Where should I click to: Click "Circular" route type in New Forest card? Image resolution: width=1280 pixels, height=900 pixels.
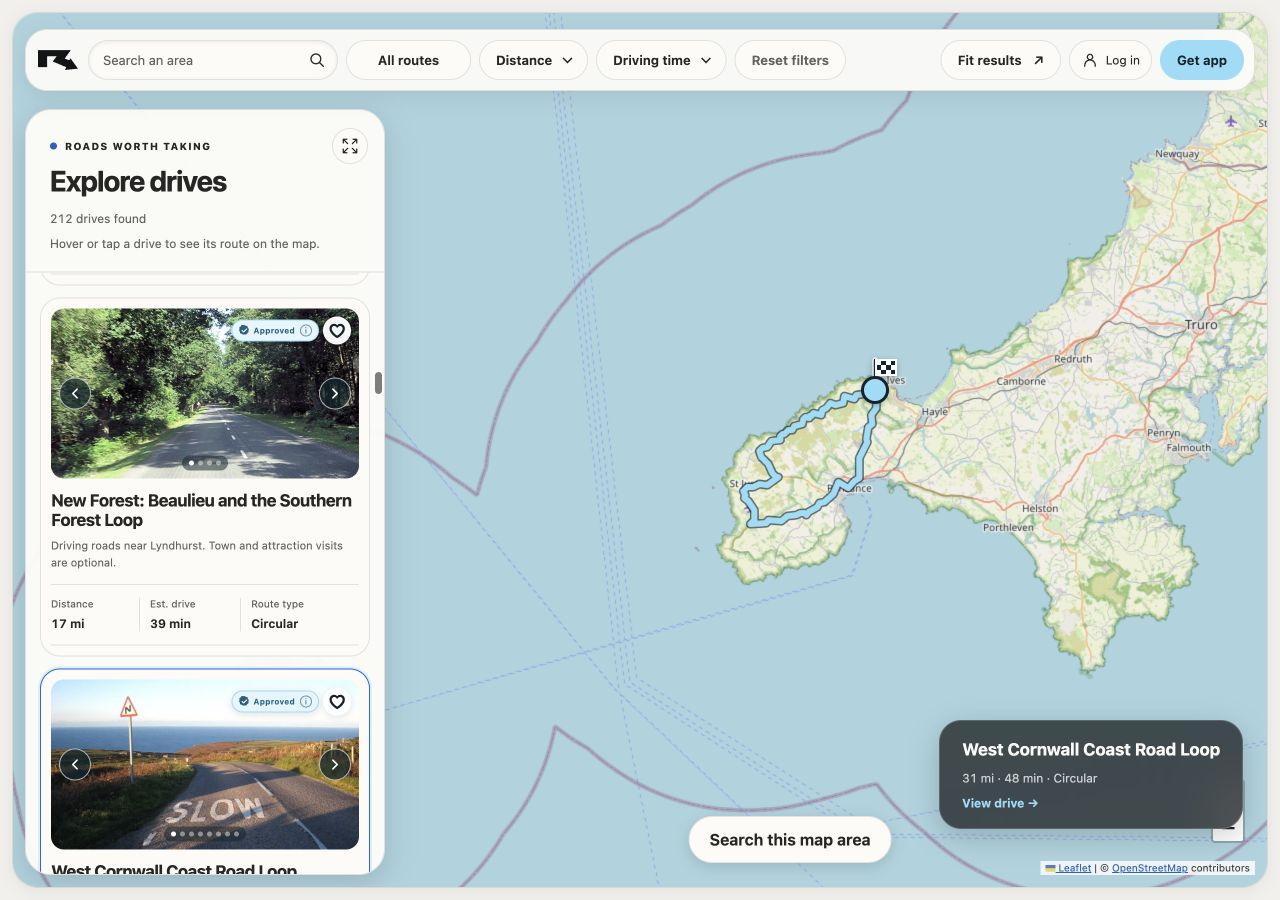[x=275, y=624]
